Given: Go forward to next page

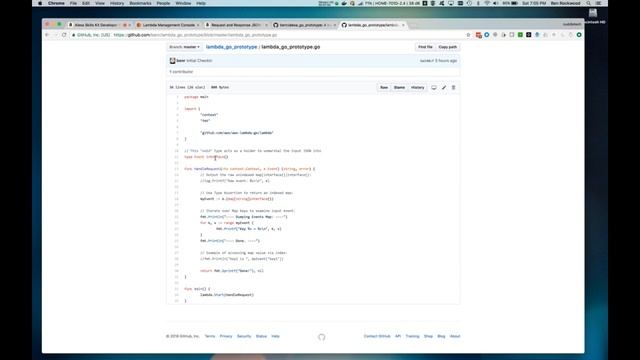Looking at the screenshot, I should (56, 35).
